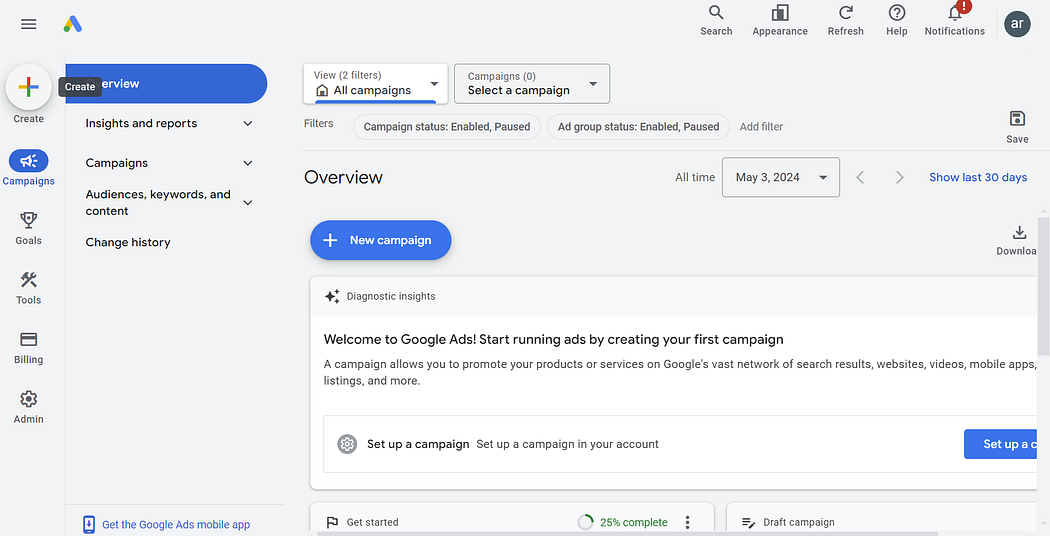Open the May 3, 2024 date dropdown
The width and height of the screenshot is (1050, 536).
click(781, 178)
